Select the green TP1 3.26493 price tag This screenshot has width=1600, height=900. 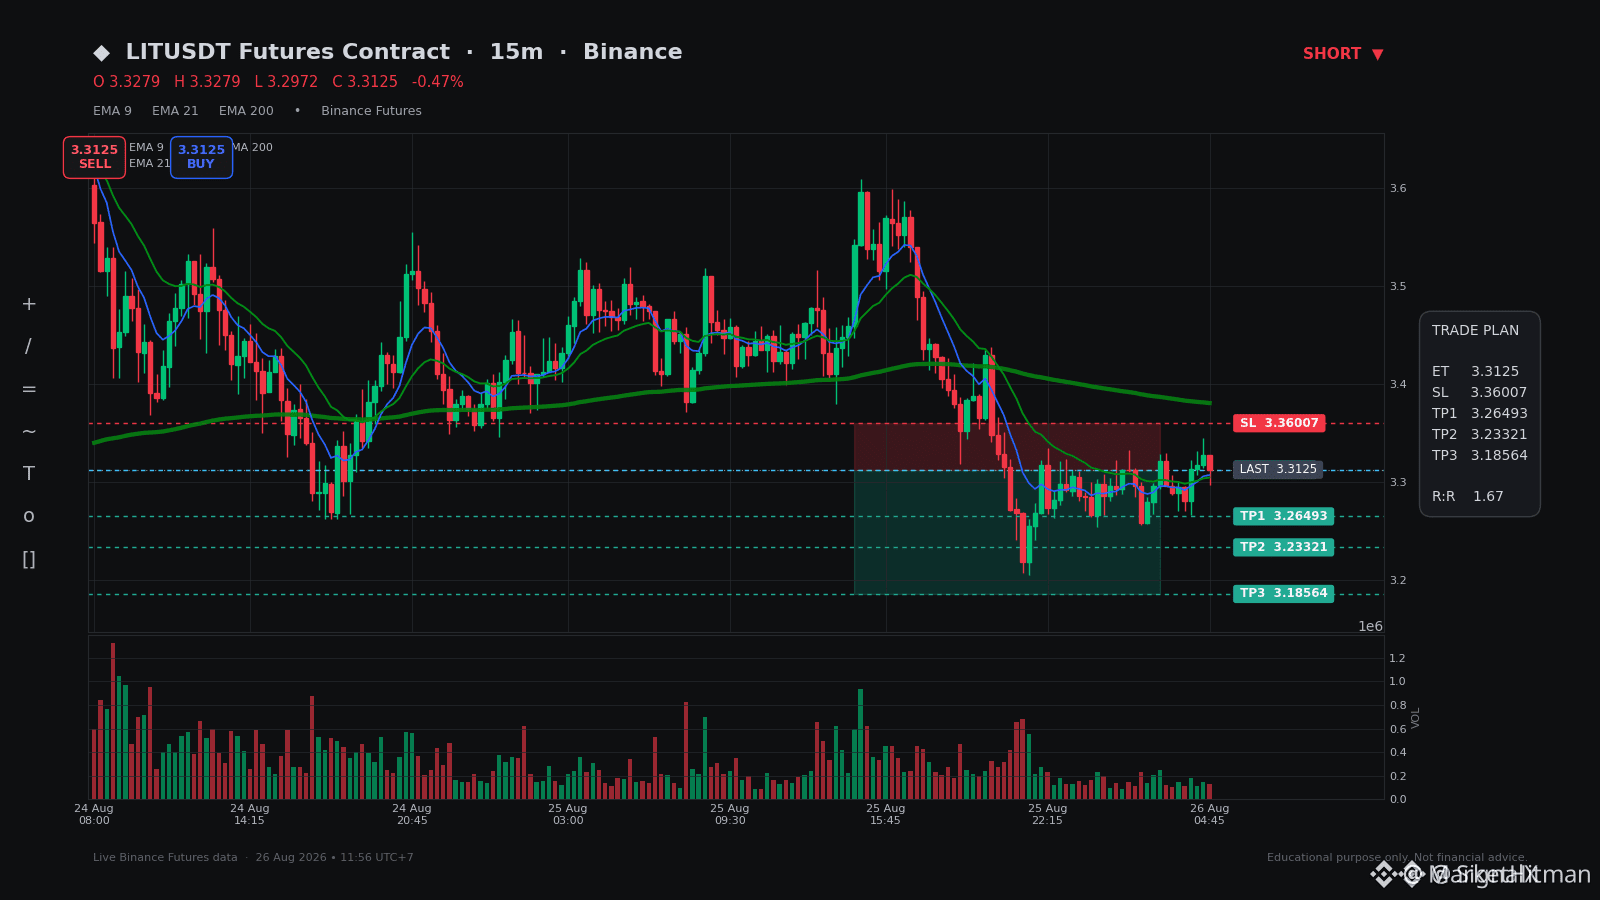click(1284, 516)
